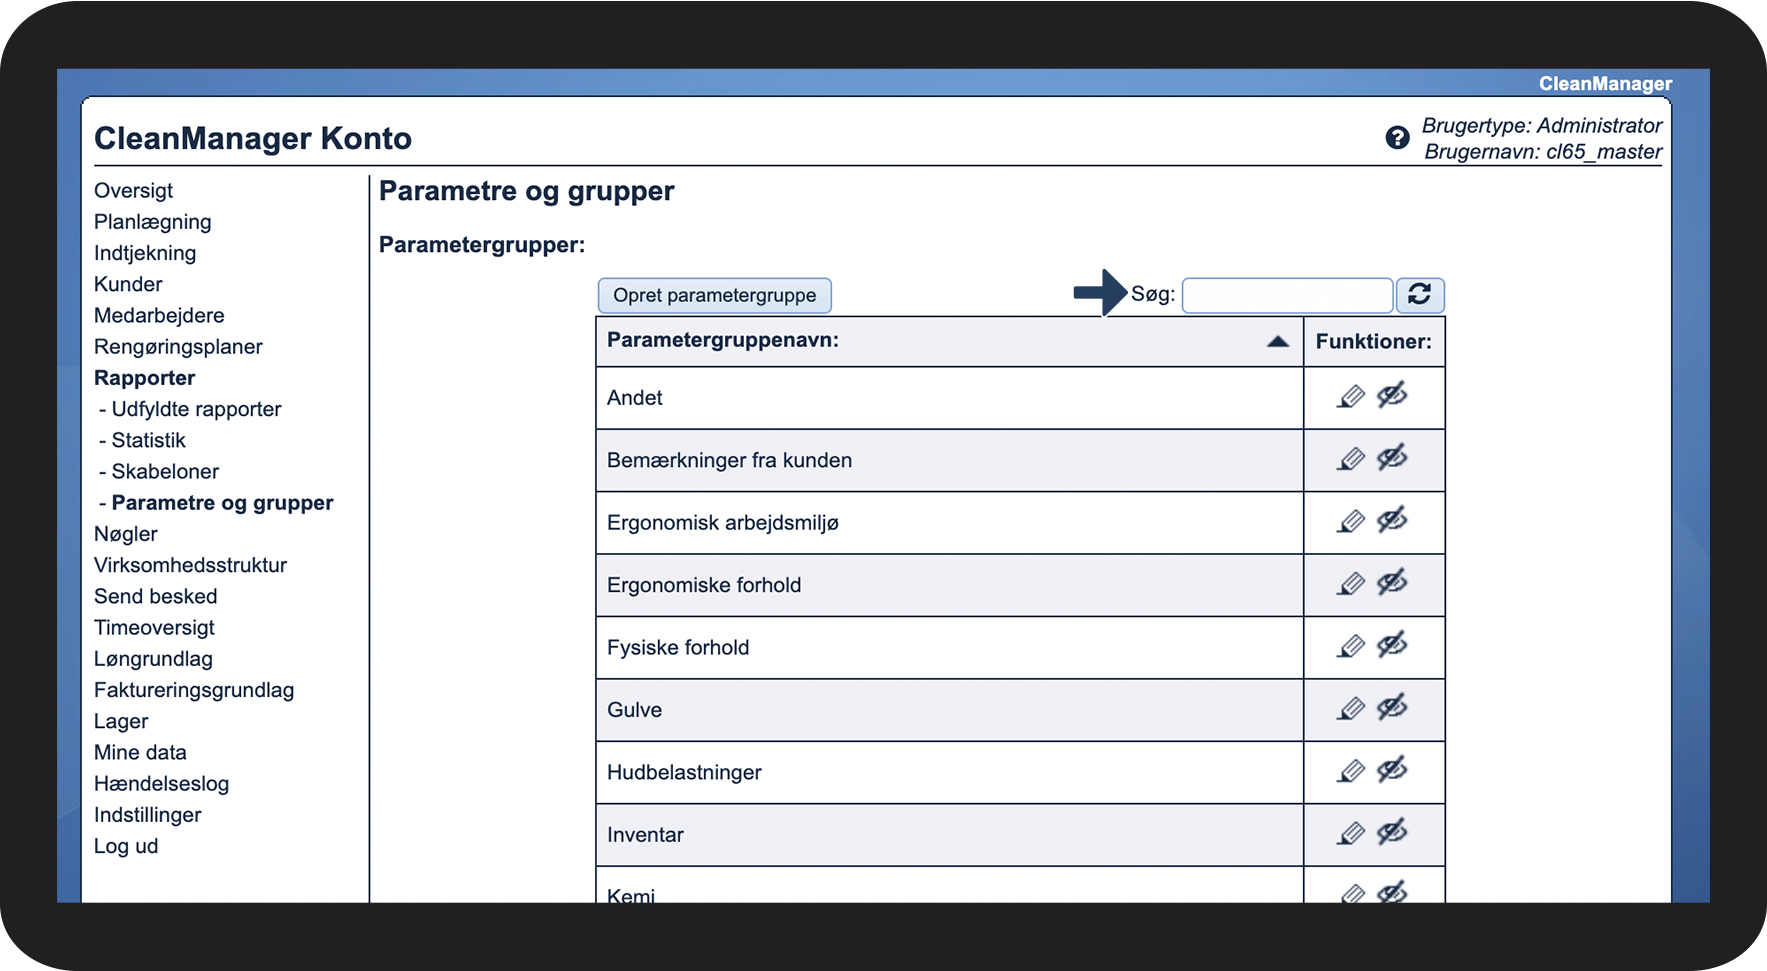Hide the Andet parameter group
Image resolution: width=1767 pixels, height=971 pixels.
[1392, 396]
